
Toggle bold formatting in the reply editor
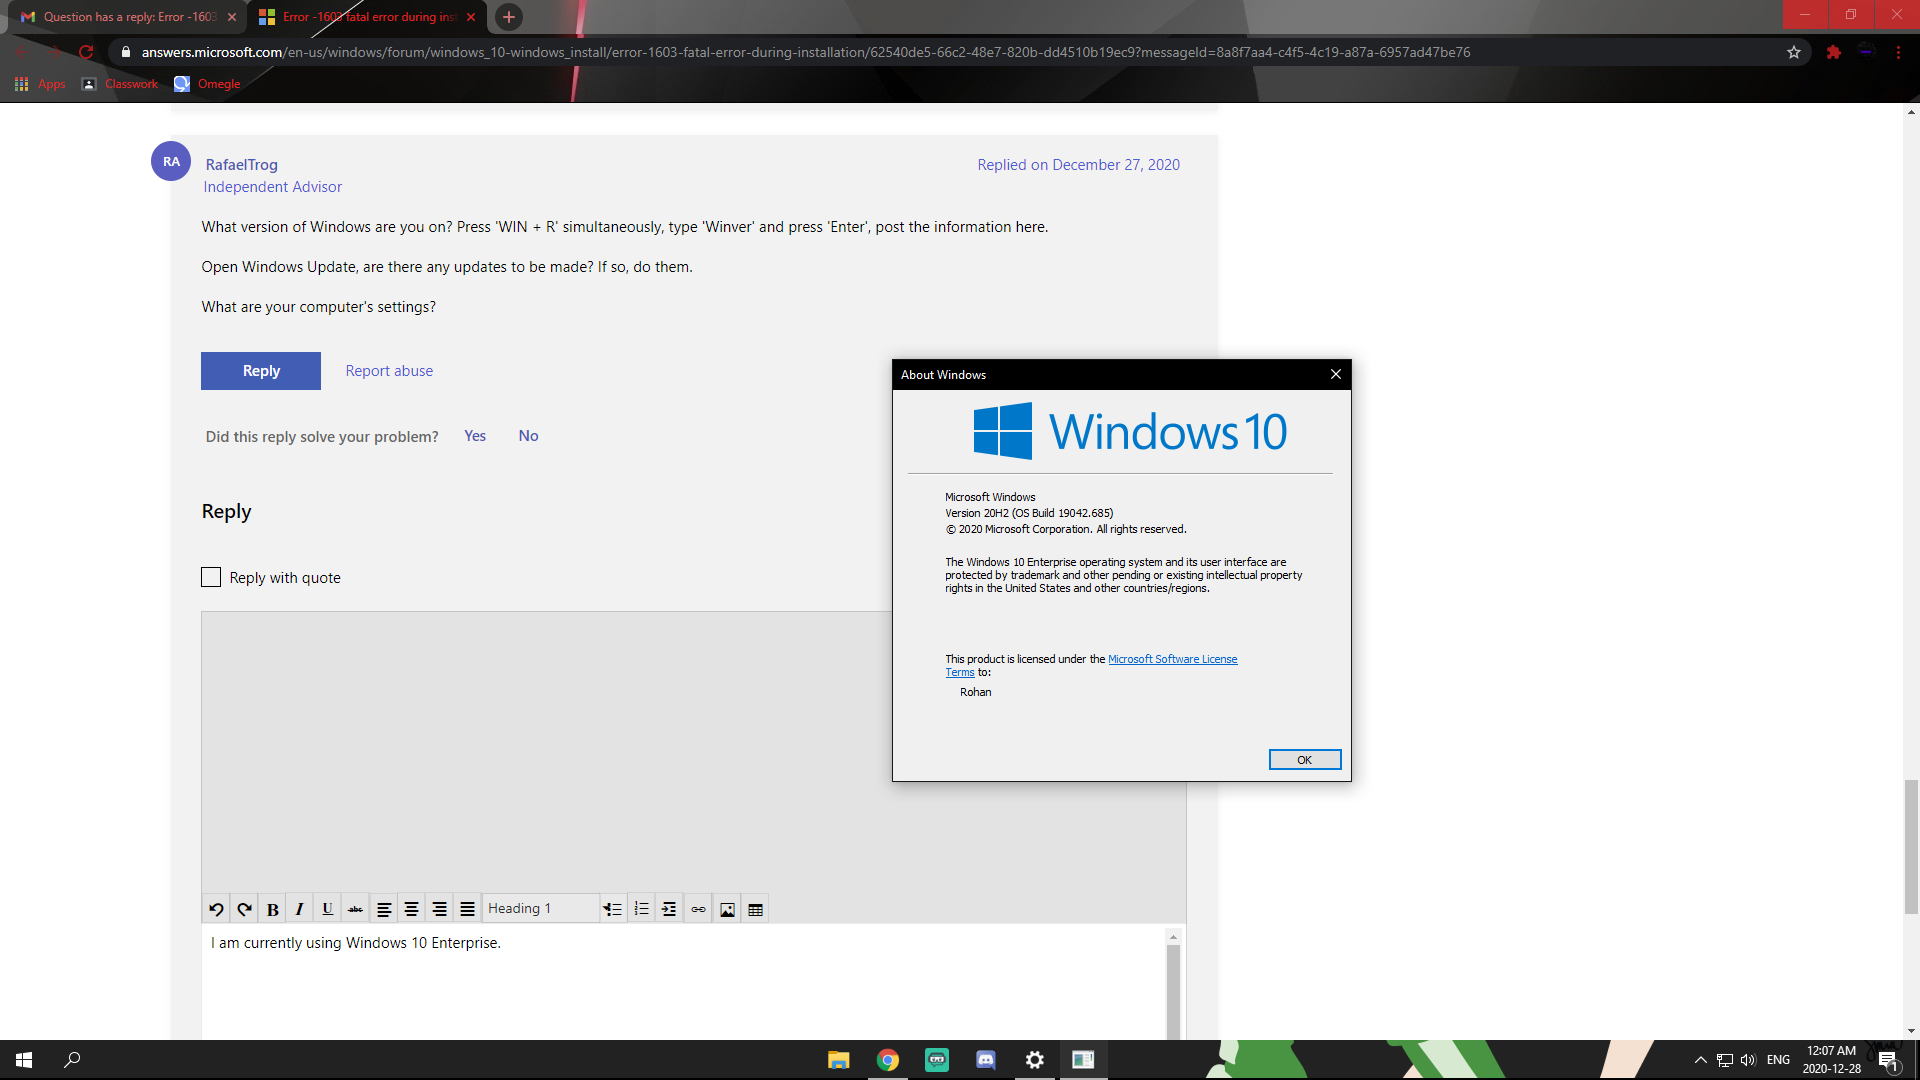point(272,909)
